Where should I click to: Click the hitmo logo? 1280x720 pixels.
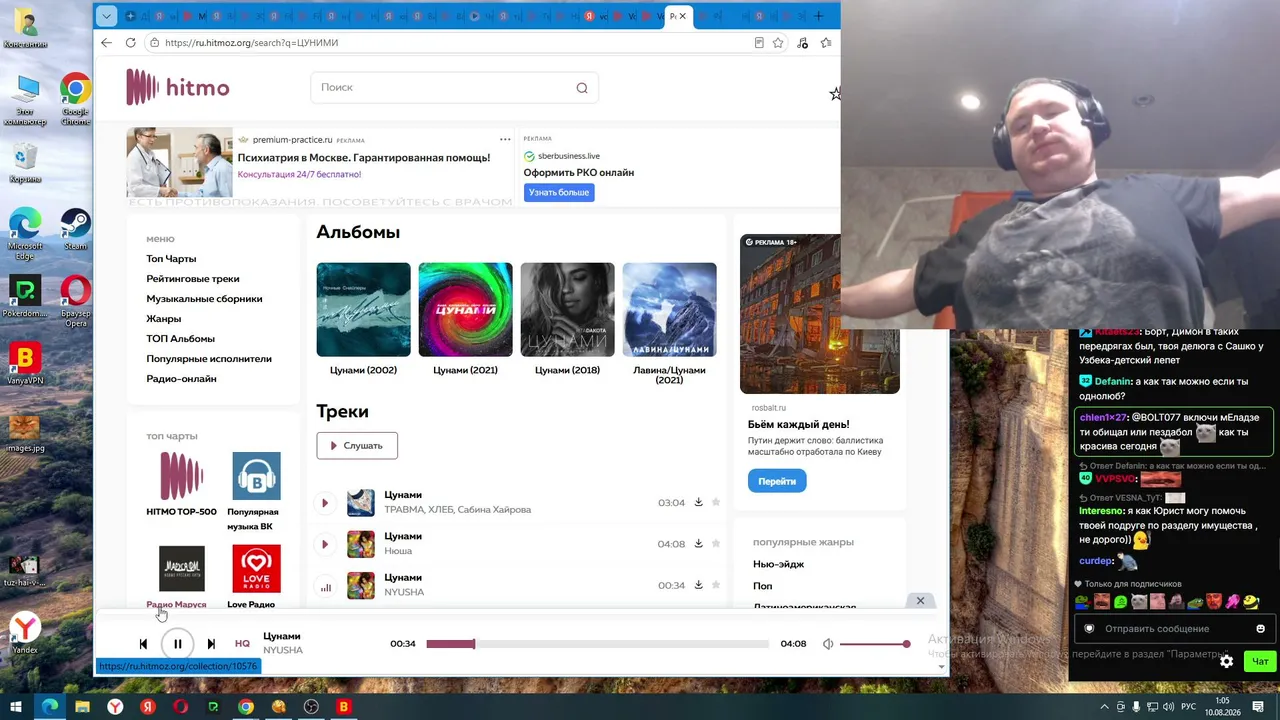click(x=178, y=87)
